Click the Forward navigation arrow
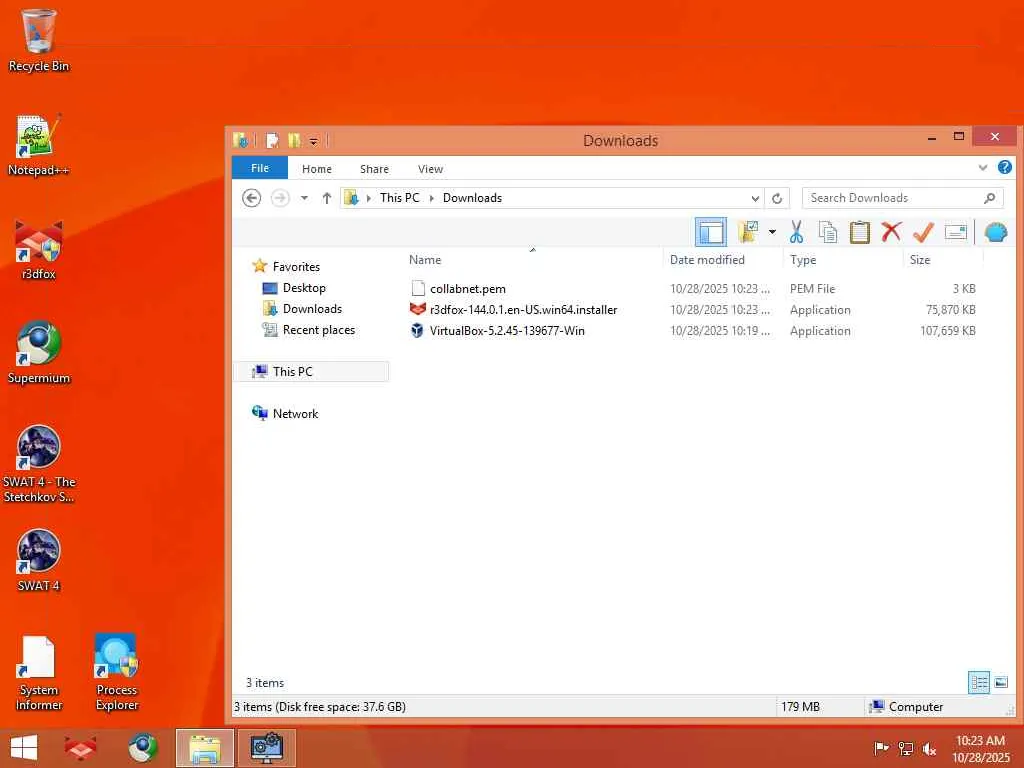 (x=280, y=198)
